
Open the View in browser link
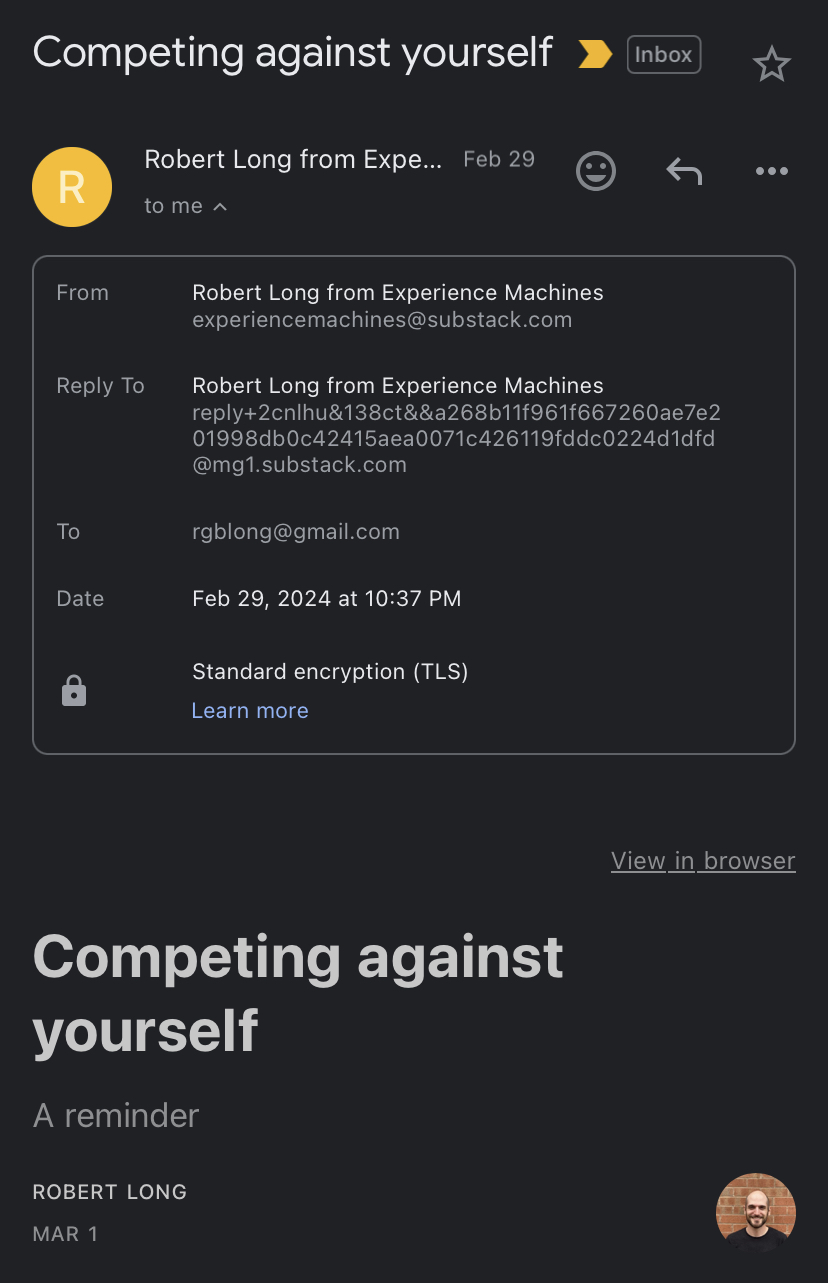coord(703,861)
